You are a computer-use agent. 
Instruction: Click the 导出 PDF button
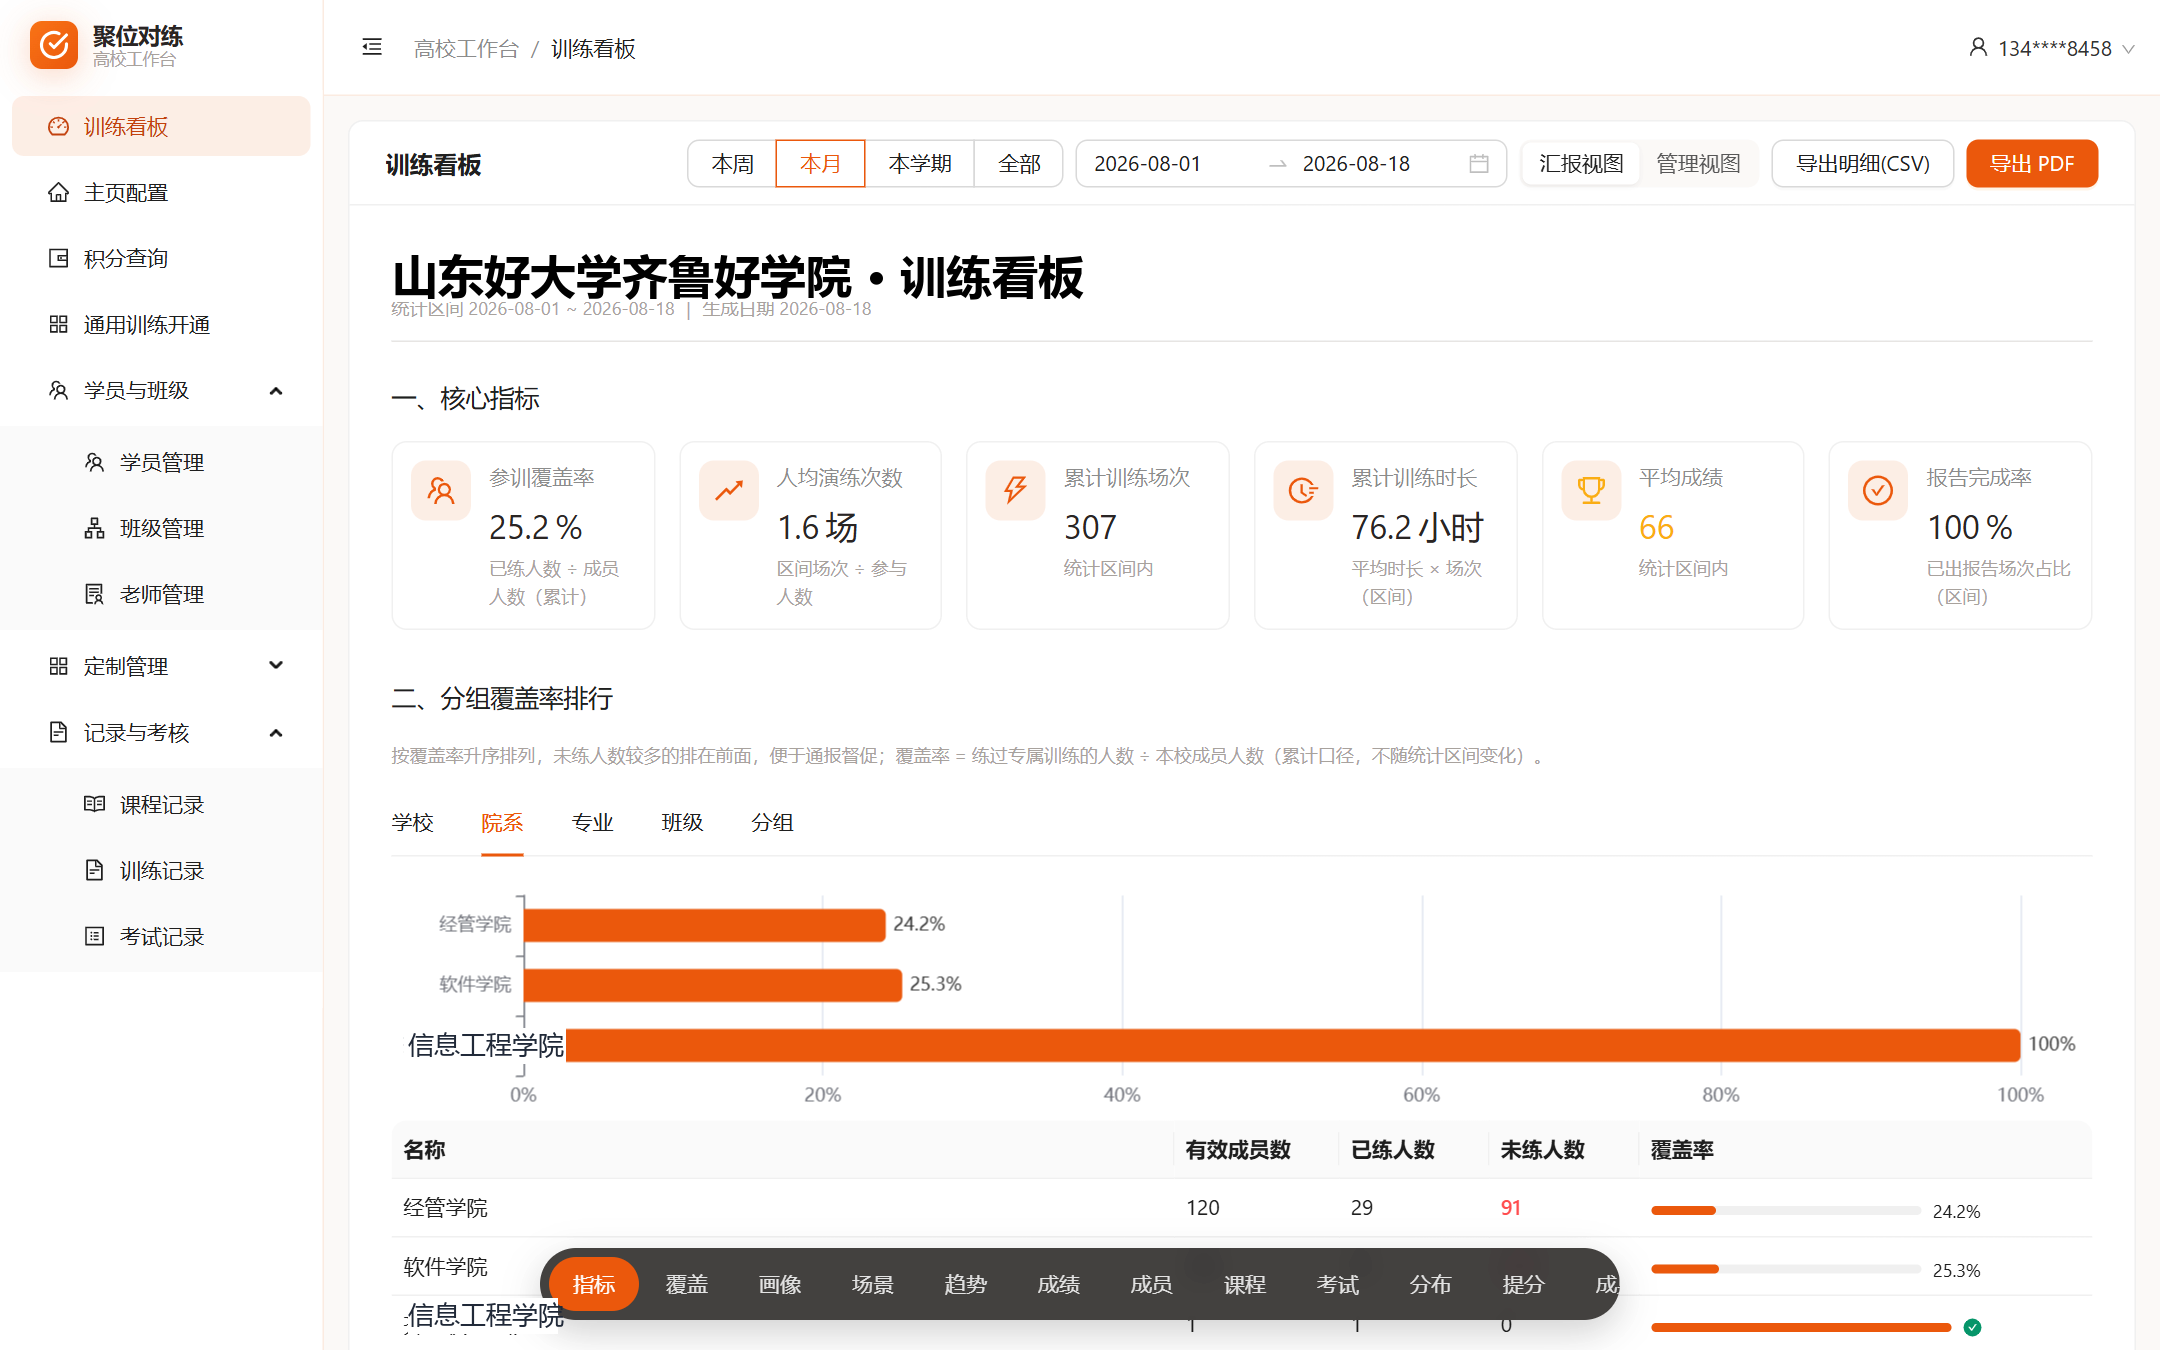pyautogui.click(x=2031, y=164)
